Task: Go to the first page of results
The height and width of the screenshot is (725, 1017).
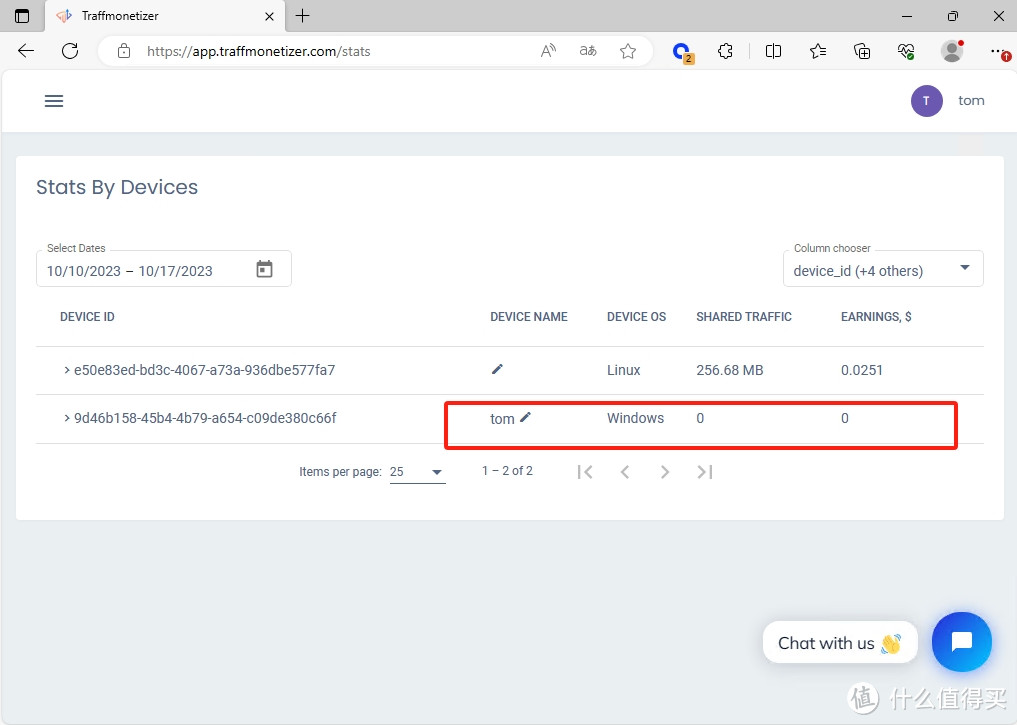Action: [585, 472]
